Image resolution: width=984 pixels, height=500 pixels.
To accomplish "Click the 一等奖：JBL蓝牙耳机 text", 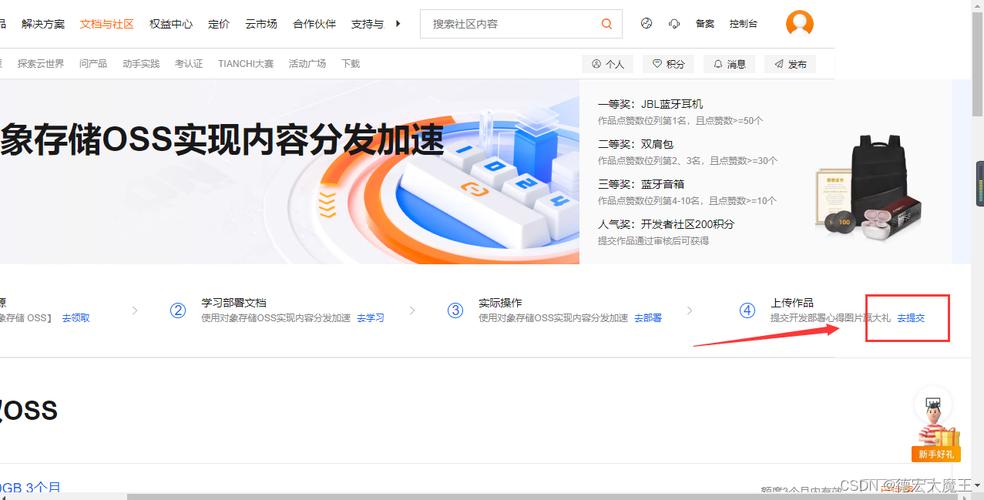I will tap(651, 104).
